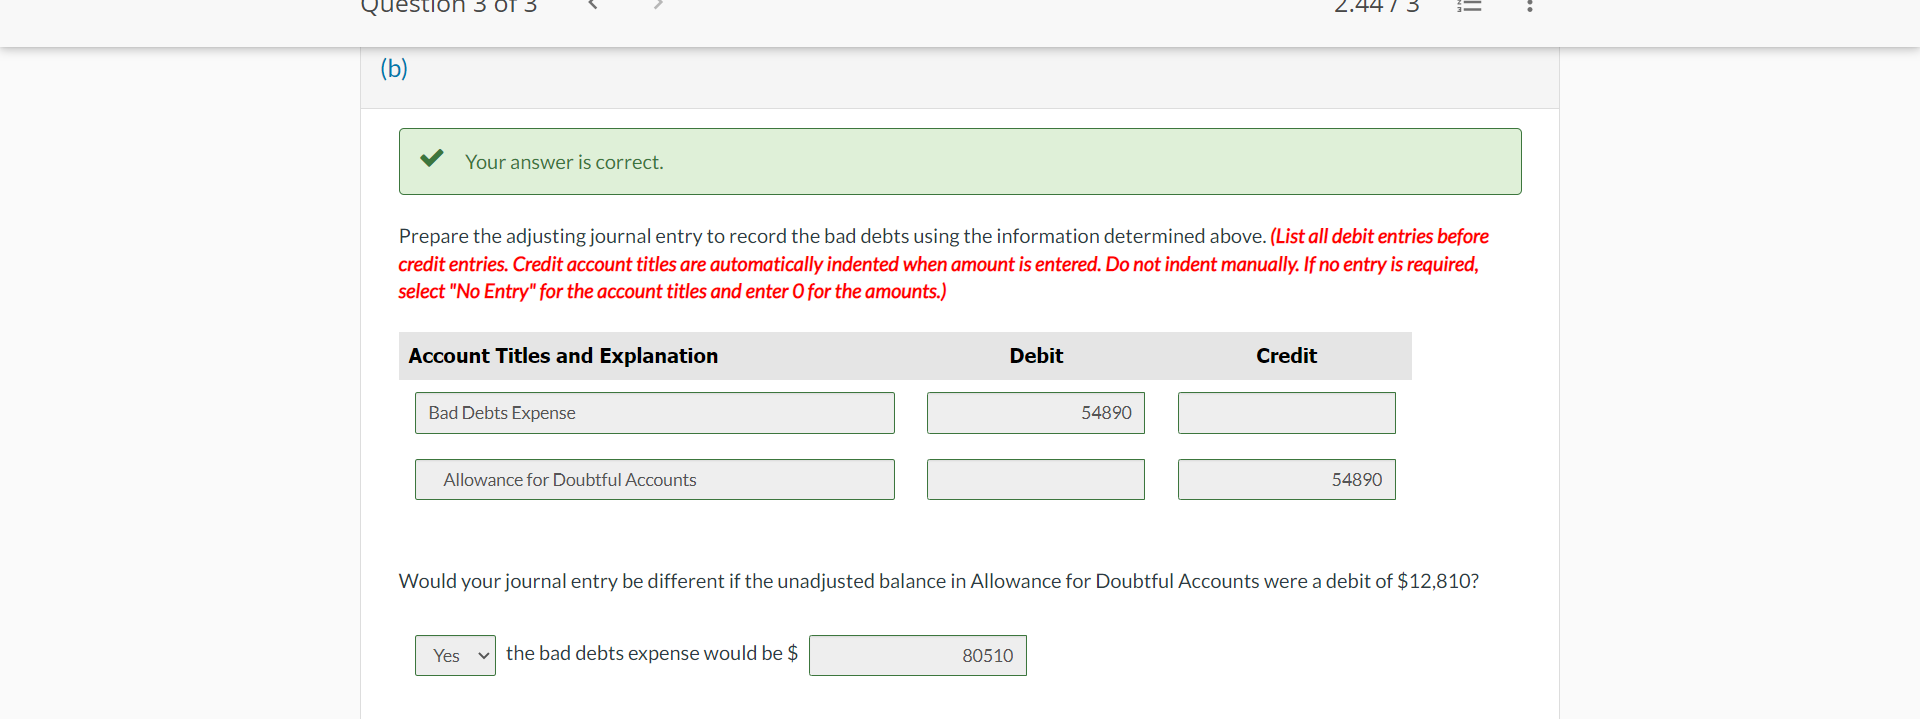The image size is (1920, 719).
Task: Click the 'Question 3 of 3' label
Action: tap(449, 6)
